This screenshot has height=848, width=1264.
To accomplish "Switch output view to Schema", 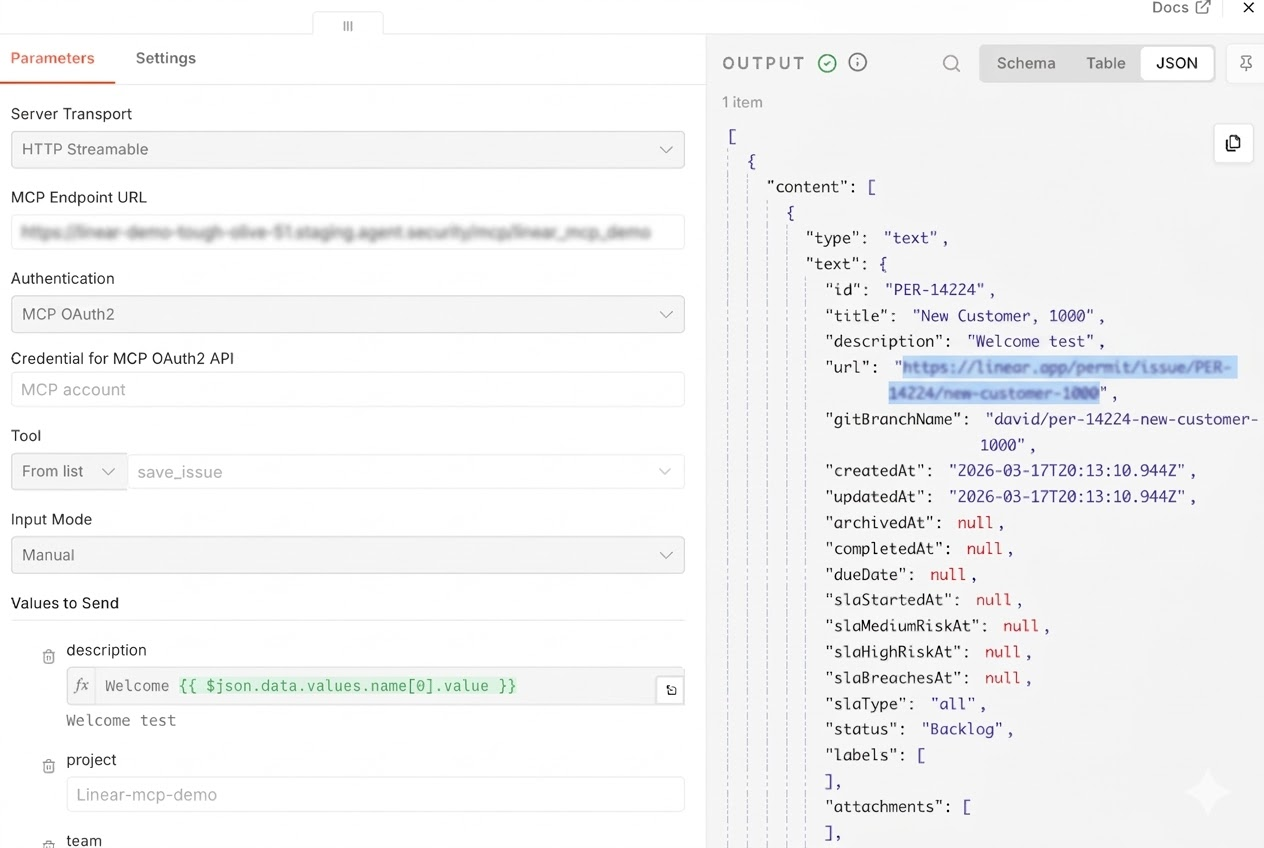I will pos(1025,62).
